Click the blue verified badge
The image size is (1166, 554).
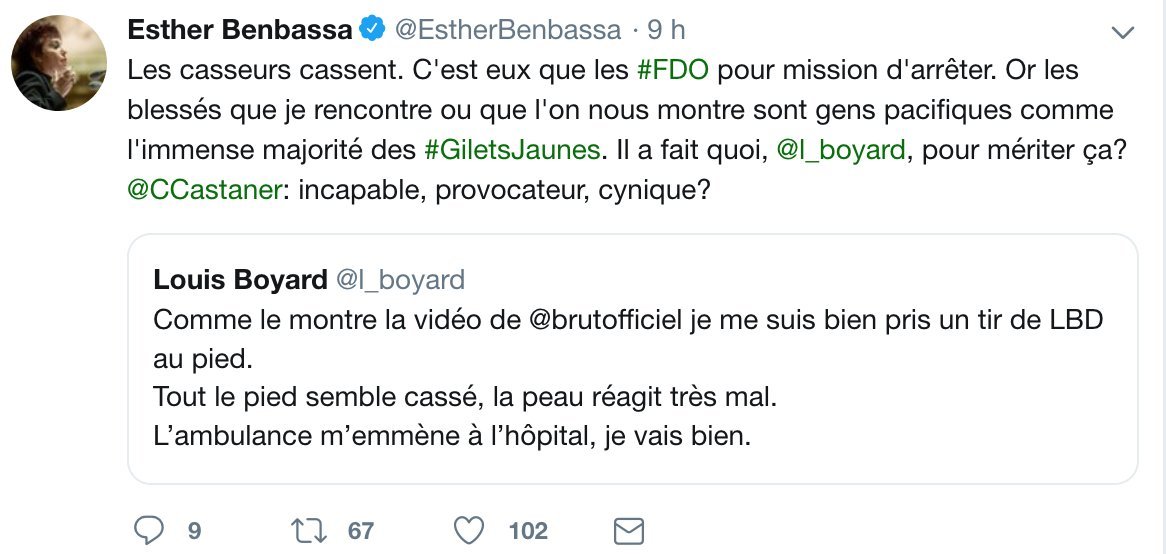coord(372,31)
